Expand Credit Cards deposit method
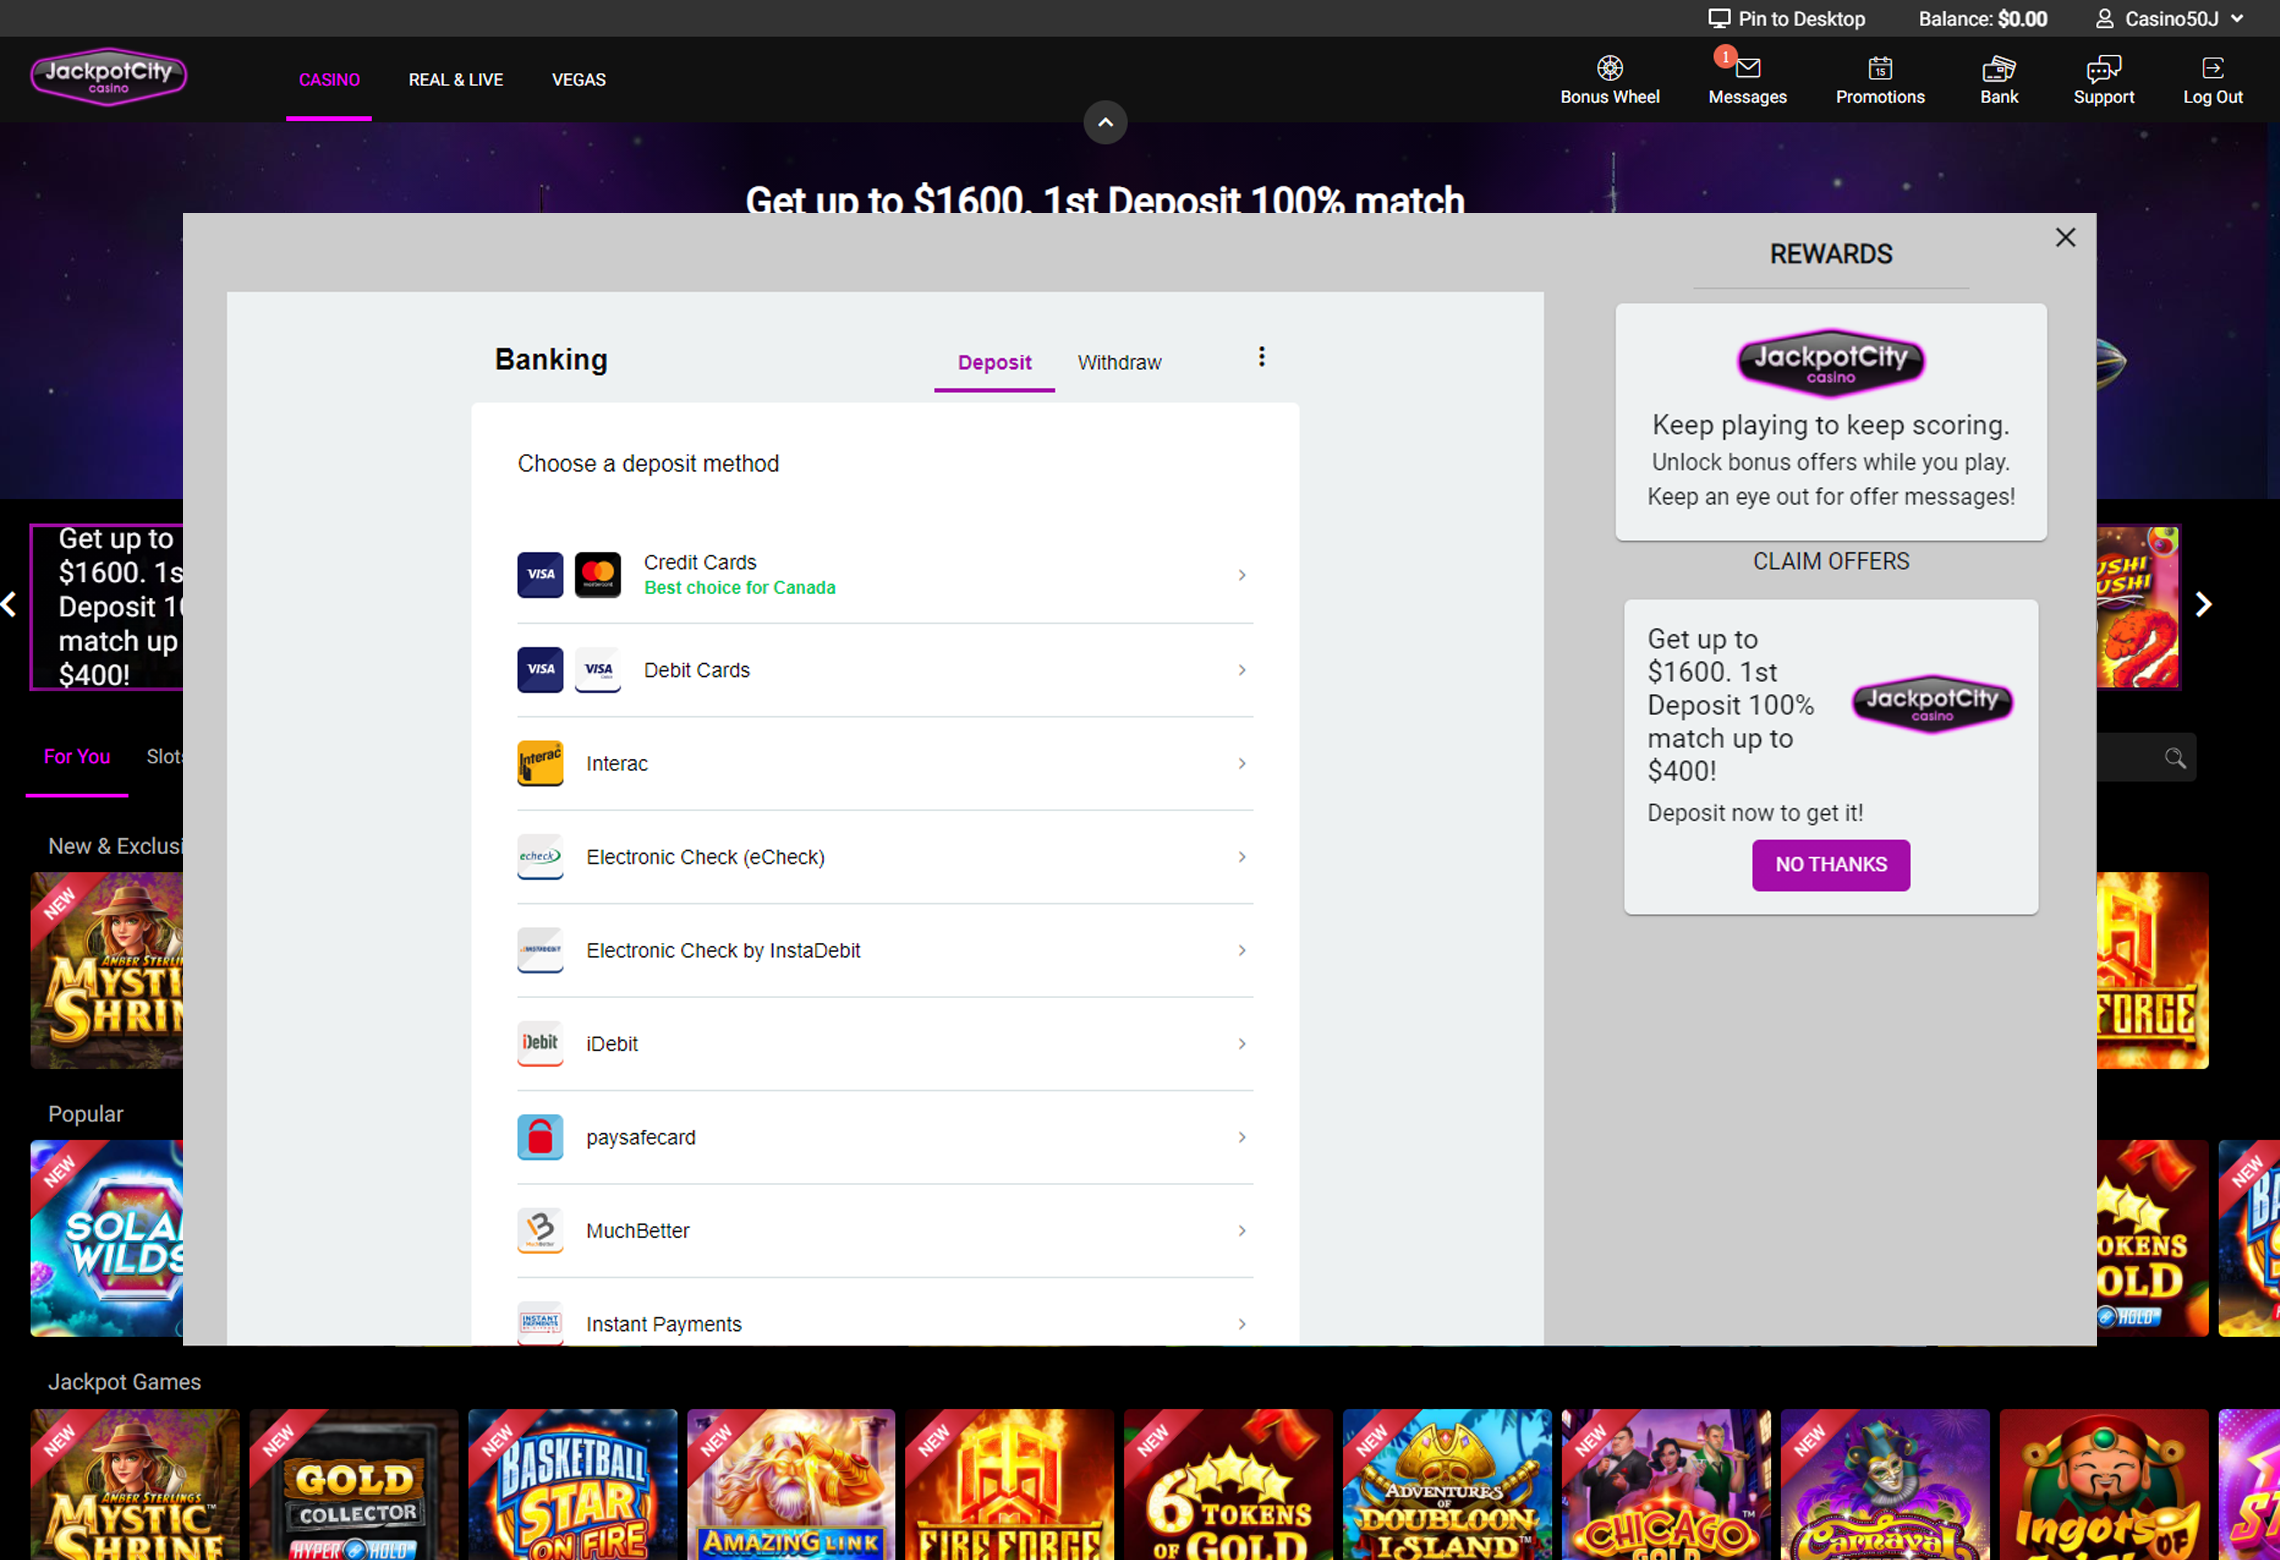 pyautogui.click(x=884, y=575)
